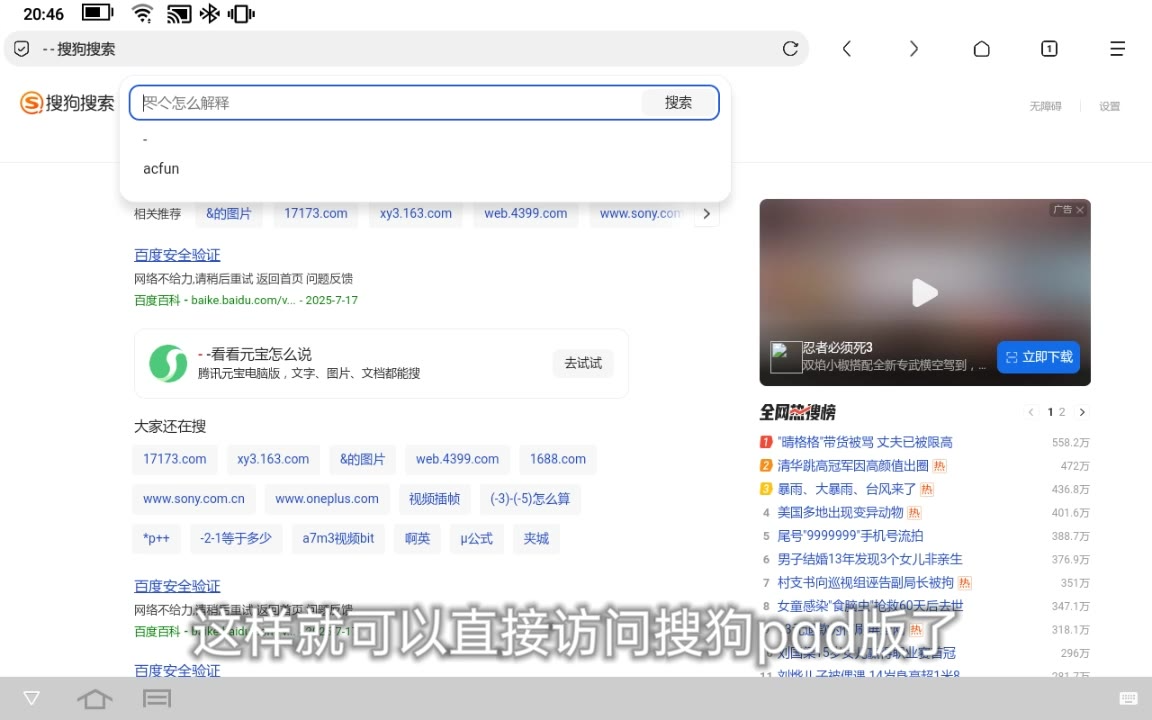Tap the site security shield icon

[x=21, y=49]
